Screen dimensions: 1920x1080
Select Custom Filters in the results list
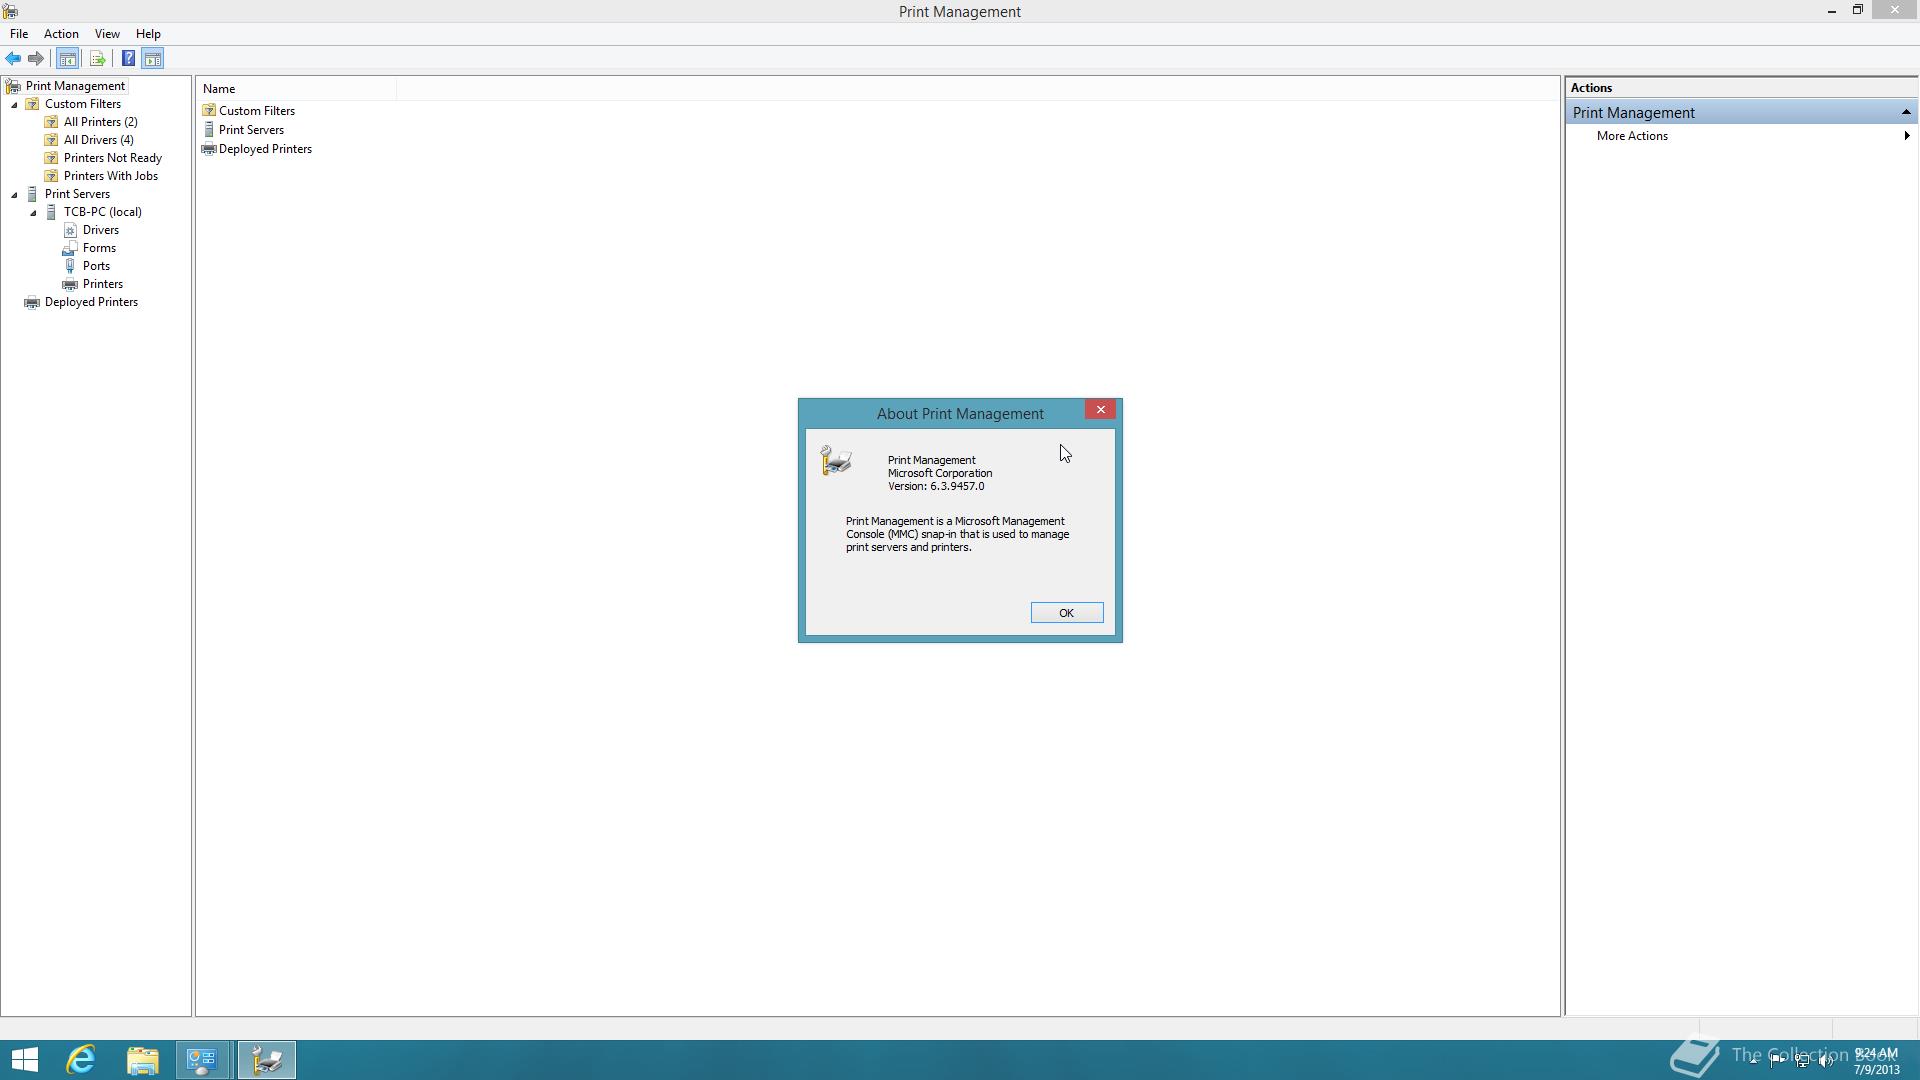pos(257,111)
